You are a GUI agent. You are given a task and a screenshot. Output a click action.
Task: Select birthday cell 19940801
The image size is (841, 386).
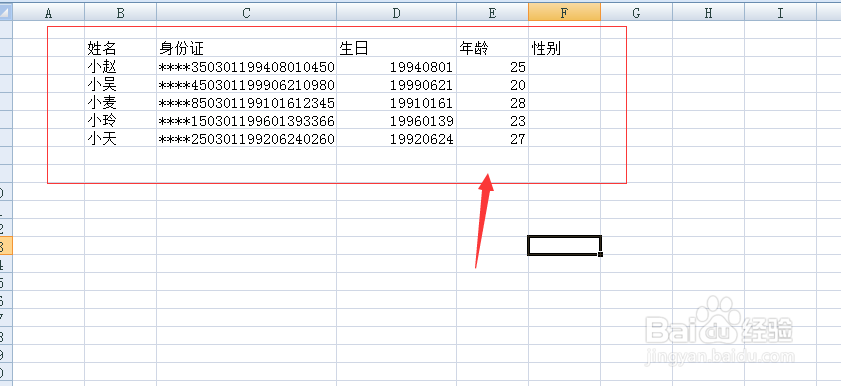point(396,66)
